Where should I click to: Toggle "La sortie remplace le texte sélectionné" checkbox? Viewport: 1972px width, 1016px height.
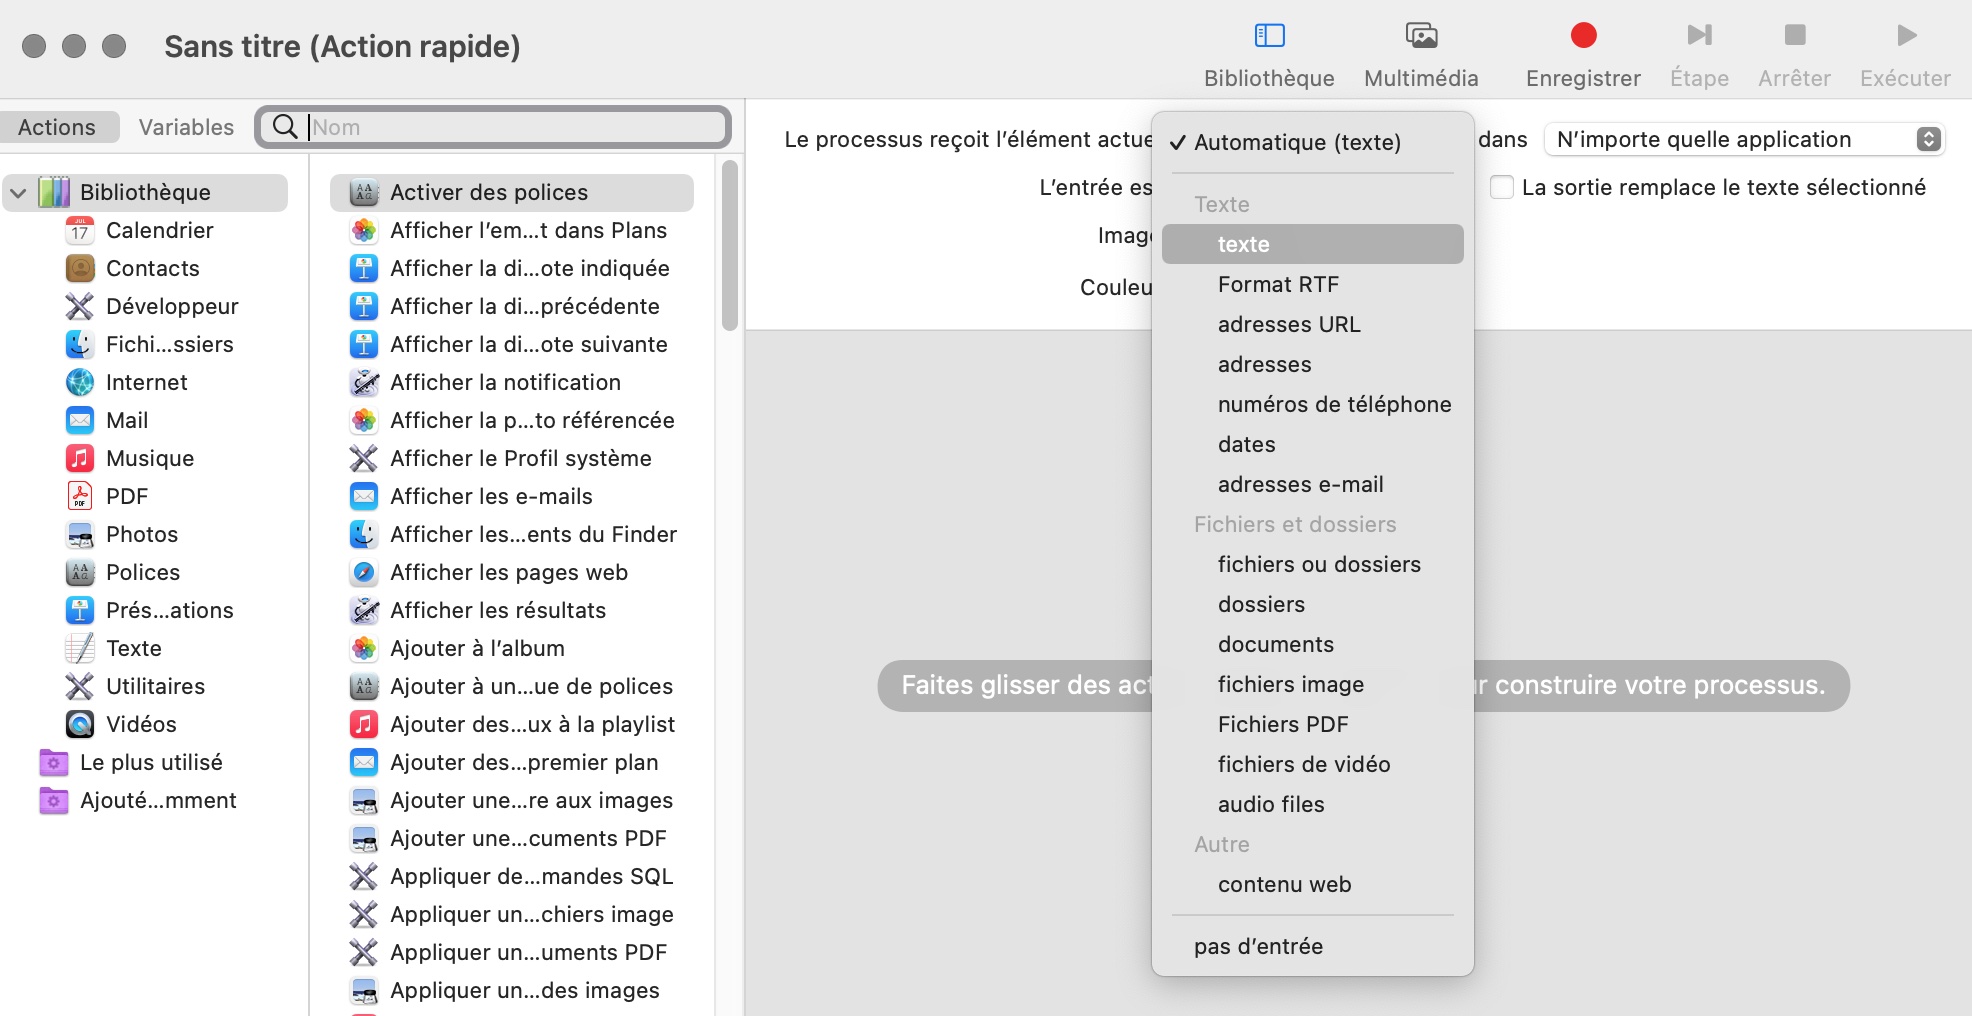coord(1501,187)
